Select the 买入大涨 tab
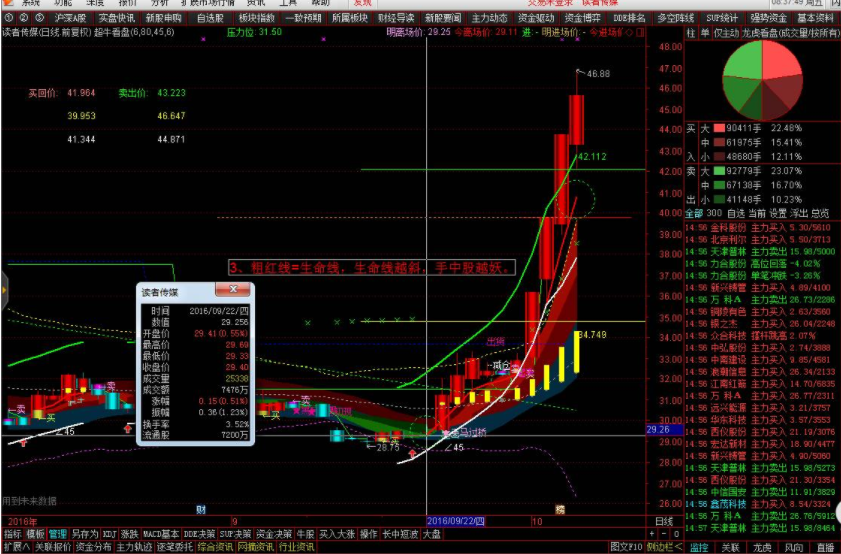 (x=337, y=534)
